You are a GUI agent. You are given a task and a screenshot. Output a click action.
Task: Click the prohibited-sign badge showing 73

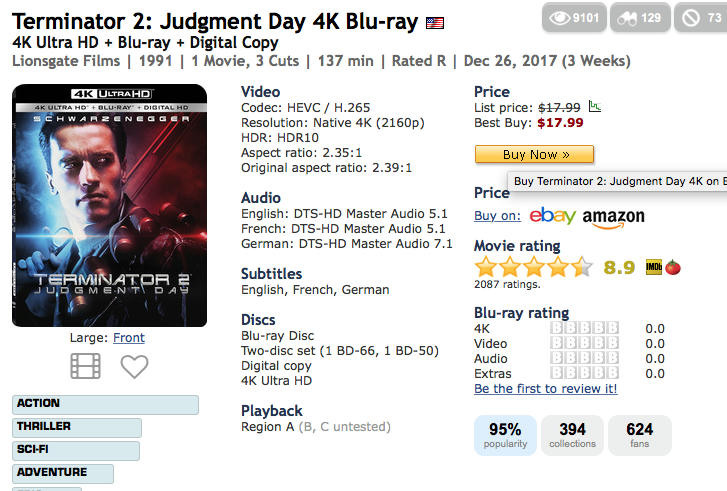click(701, 18)
